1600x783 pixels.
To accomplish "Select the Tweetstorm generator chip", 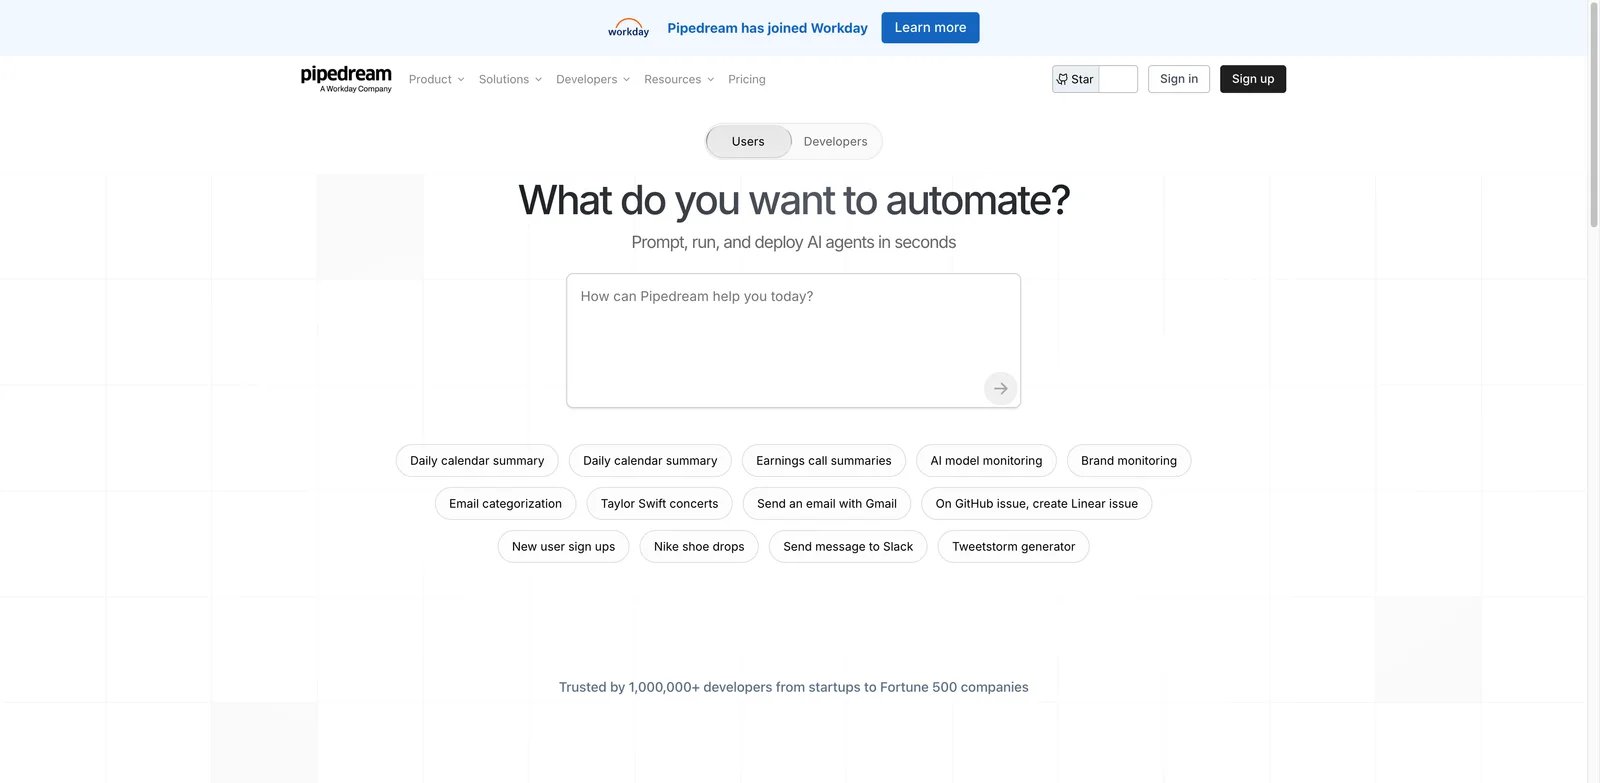I will [1014, 547].
